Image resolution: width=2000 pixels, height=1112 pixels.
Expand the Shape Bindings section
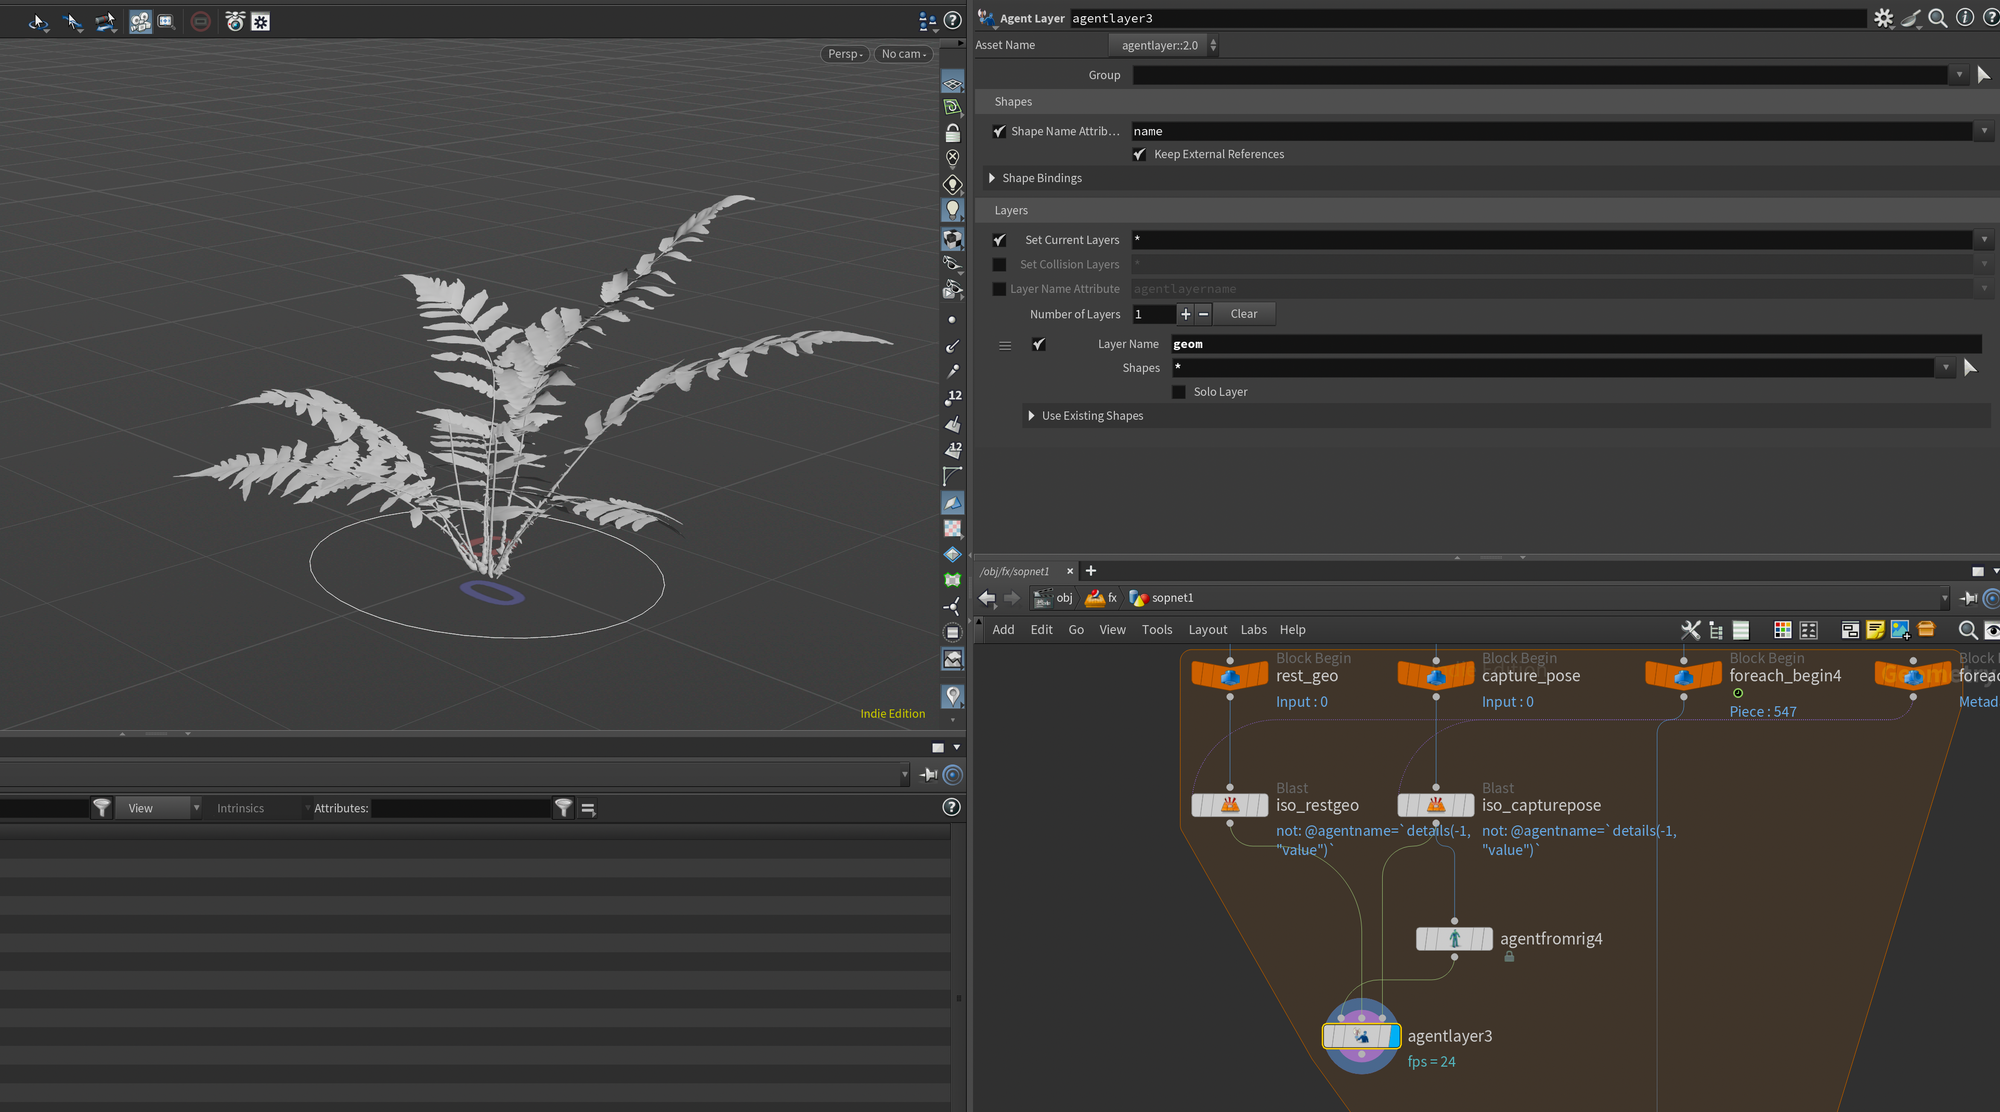point(992,178)
